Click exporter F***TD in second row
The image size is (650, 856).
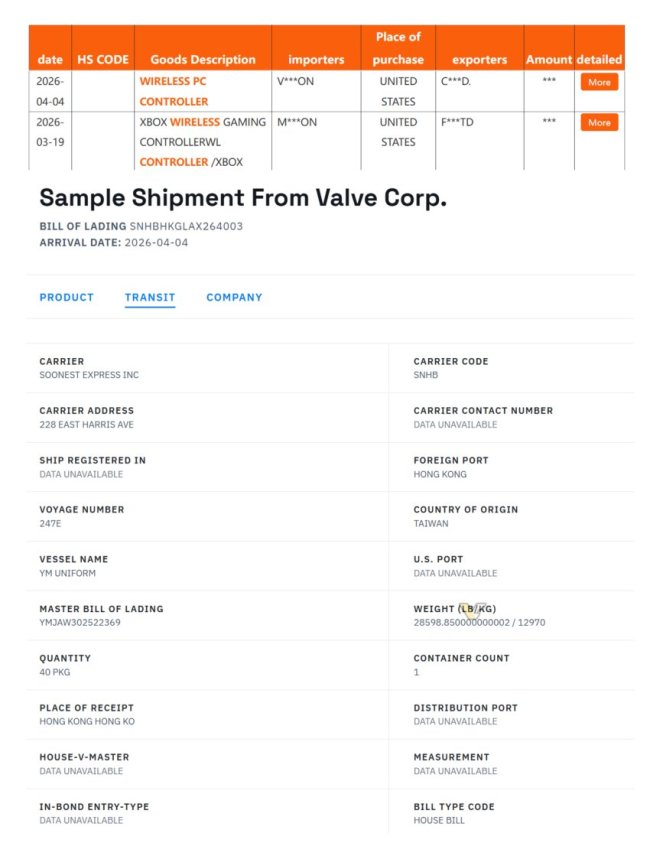click(457, 123)
